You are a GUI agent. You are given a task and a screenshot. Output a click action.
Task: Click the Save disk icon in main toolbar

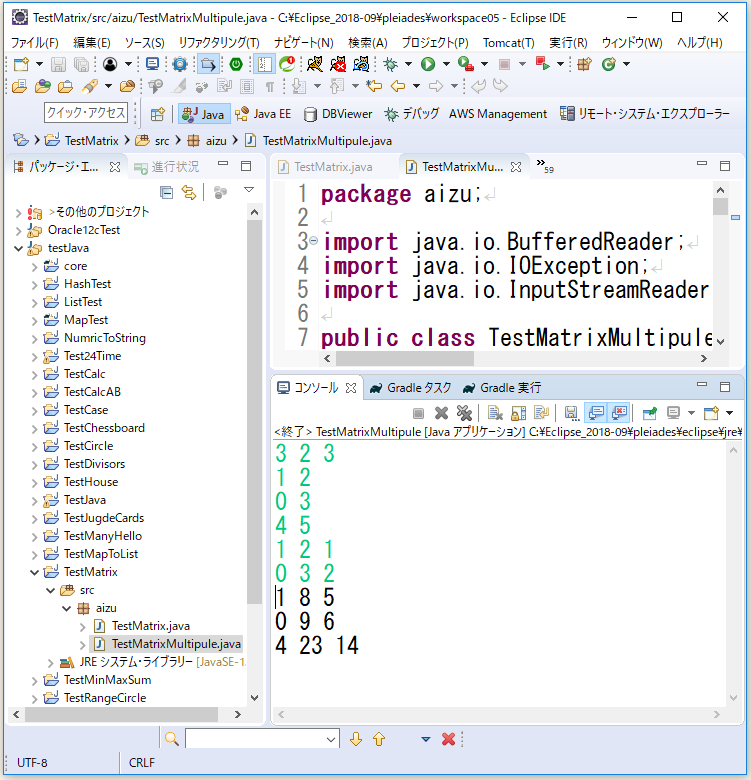[59, 65]
